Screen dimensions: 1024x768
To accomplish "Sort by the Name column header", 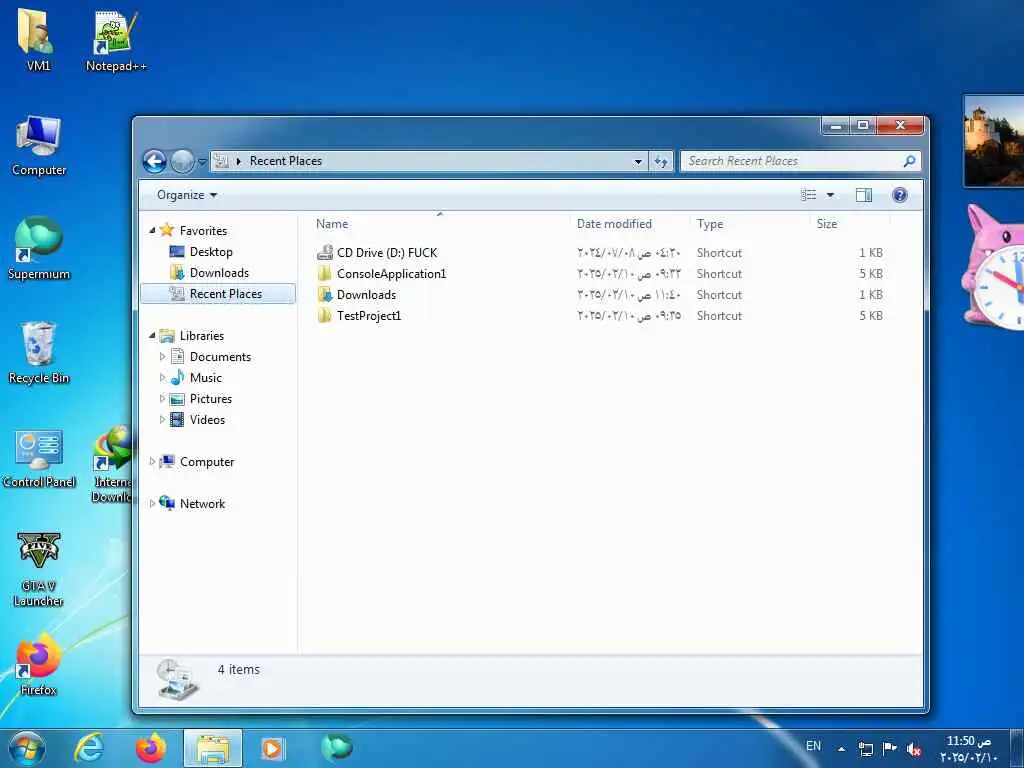I will 439,224.
